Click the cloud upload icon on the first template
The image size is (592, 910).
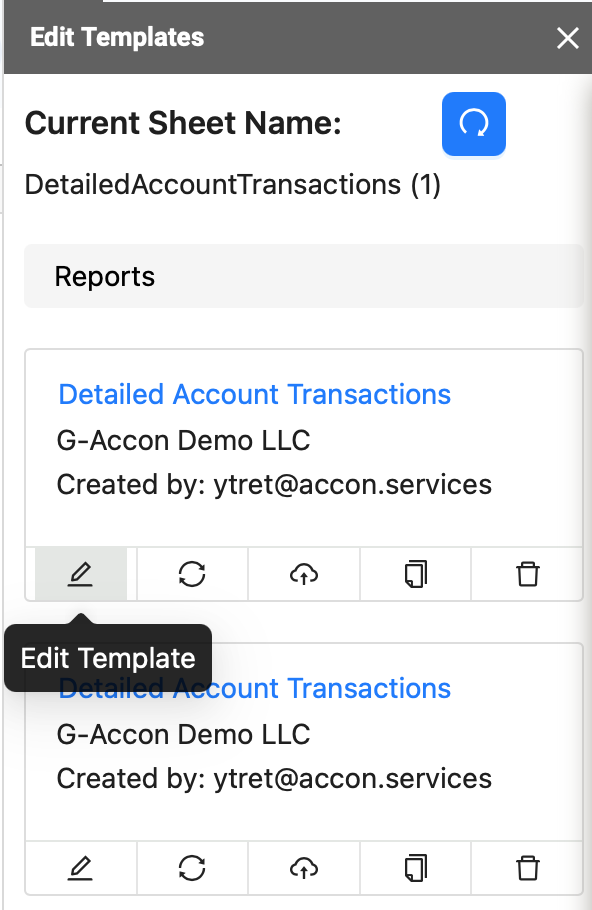pos(304,574)
